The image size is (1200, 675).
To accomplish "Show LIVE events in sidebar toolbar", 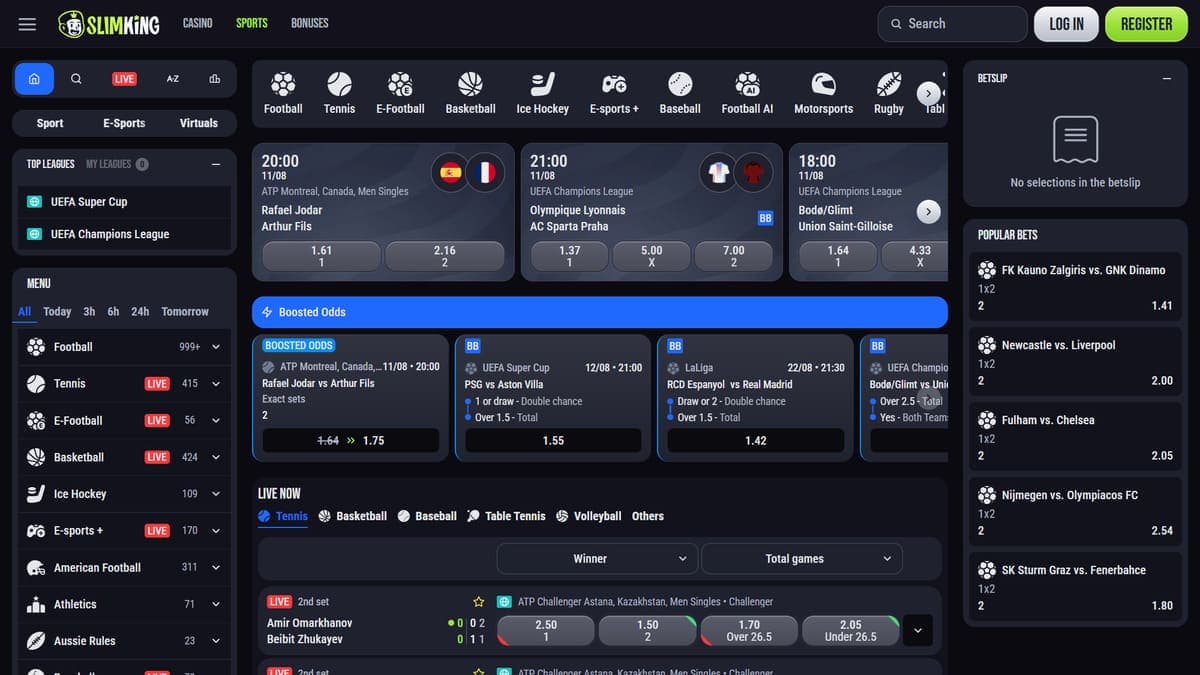I will click(x=124, y=79).
